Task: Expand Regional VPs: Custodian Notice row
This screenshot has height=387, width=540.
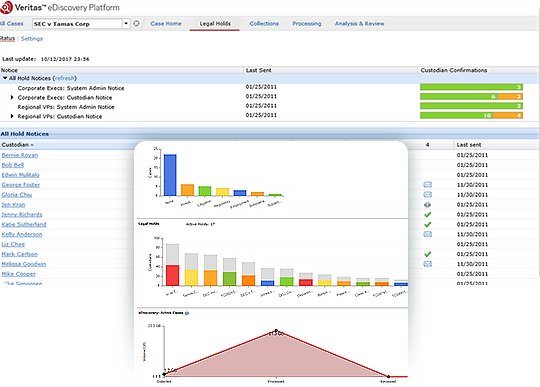Action: (12, 116)
